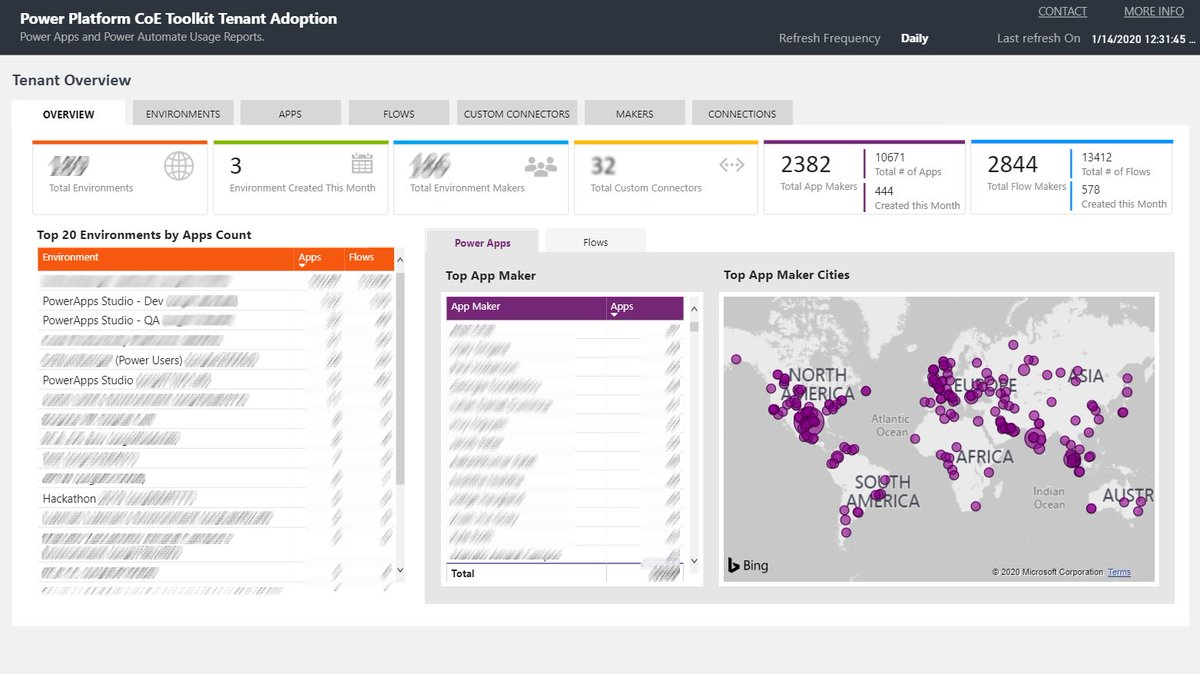This screenshot has height=674, width=1200.
Task: Click the Top 20 Environments by Apps Count title
Action: point(144,235)
